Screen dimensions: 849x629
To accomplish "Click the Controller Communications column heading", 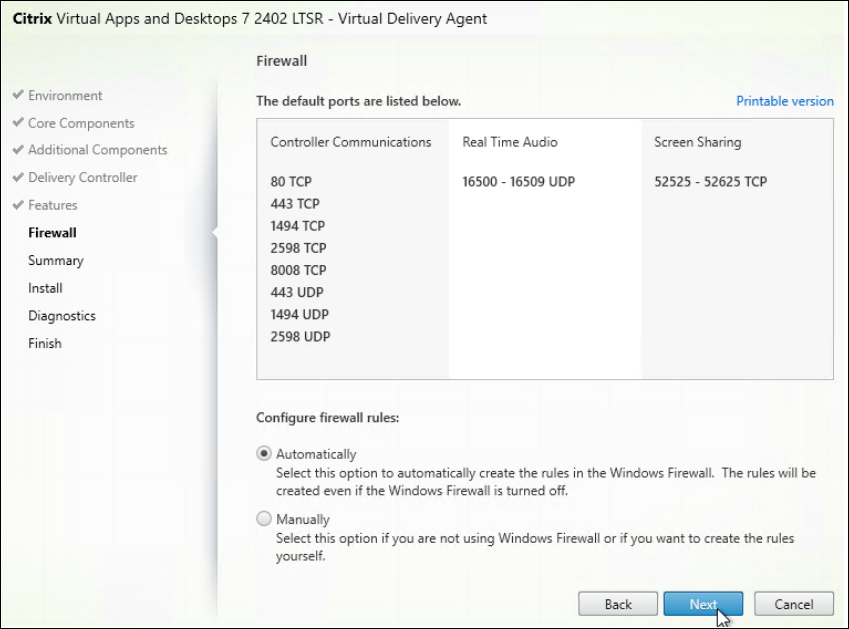I will coord(350,142).
